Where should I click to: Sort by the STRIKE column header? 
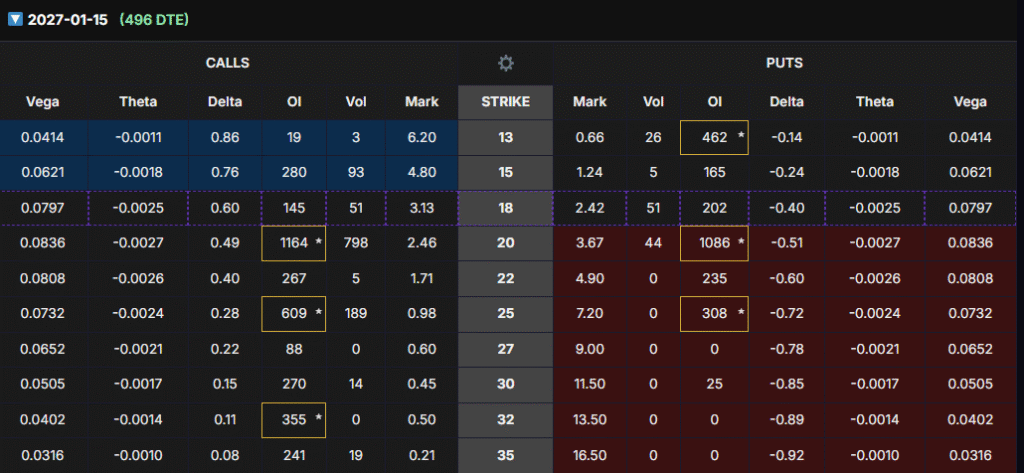point(505,101)
